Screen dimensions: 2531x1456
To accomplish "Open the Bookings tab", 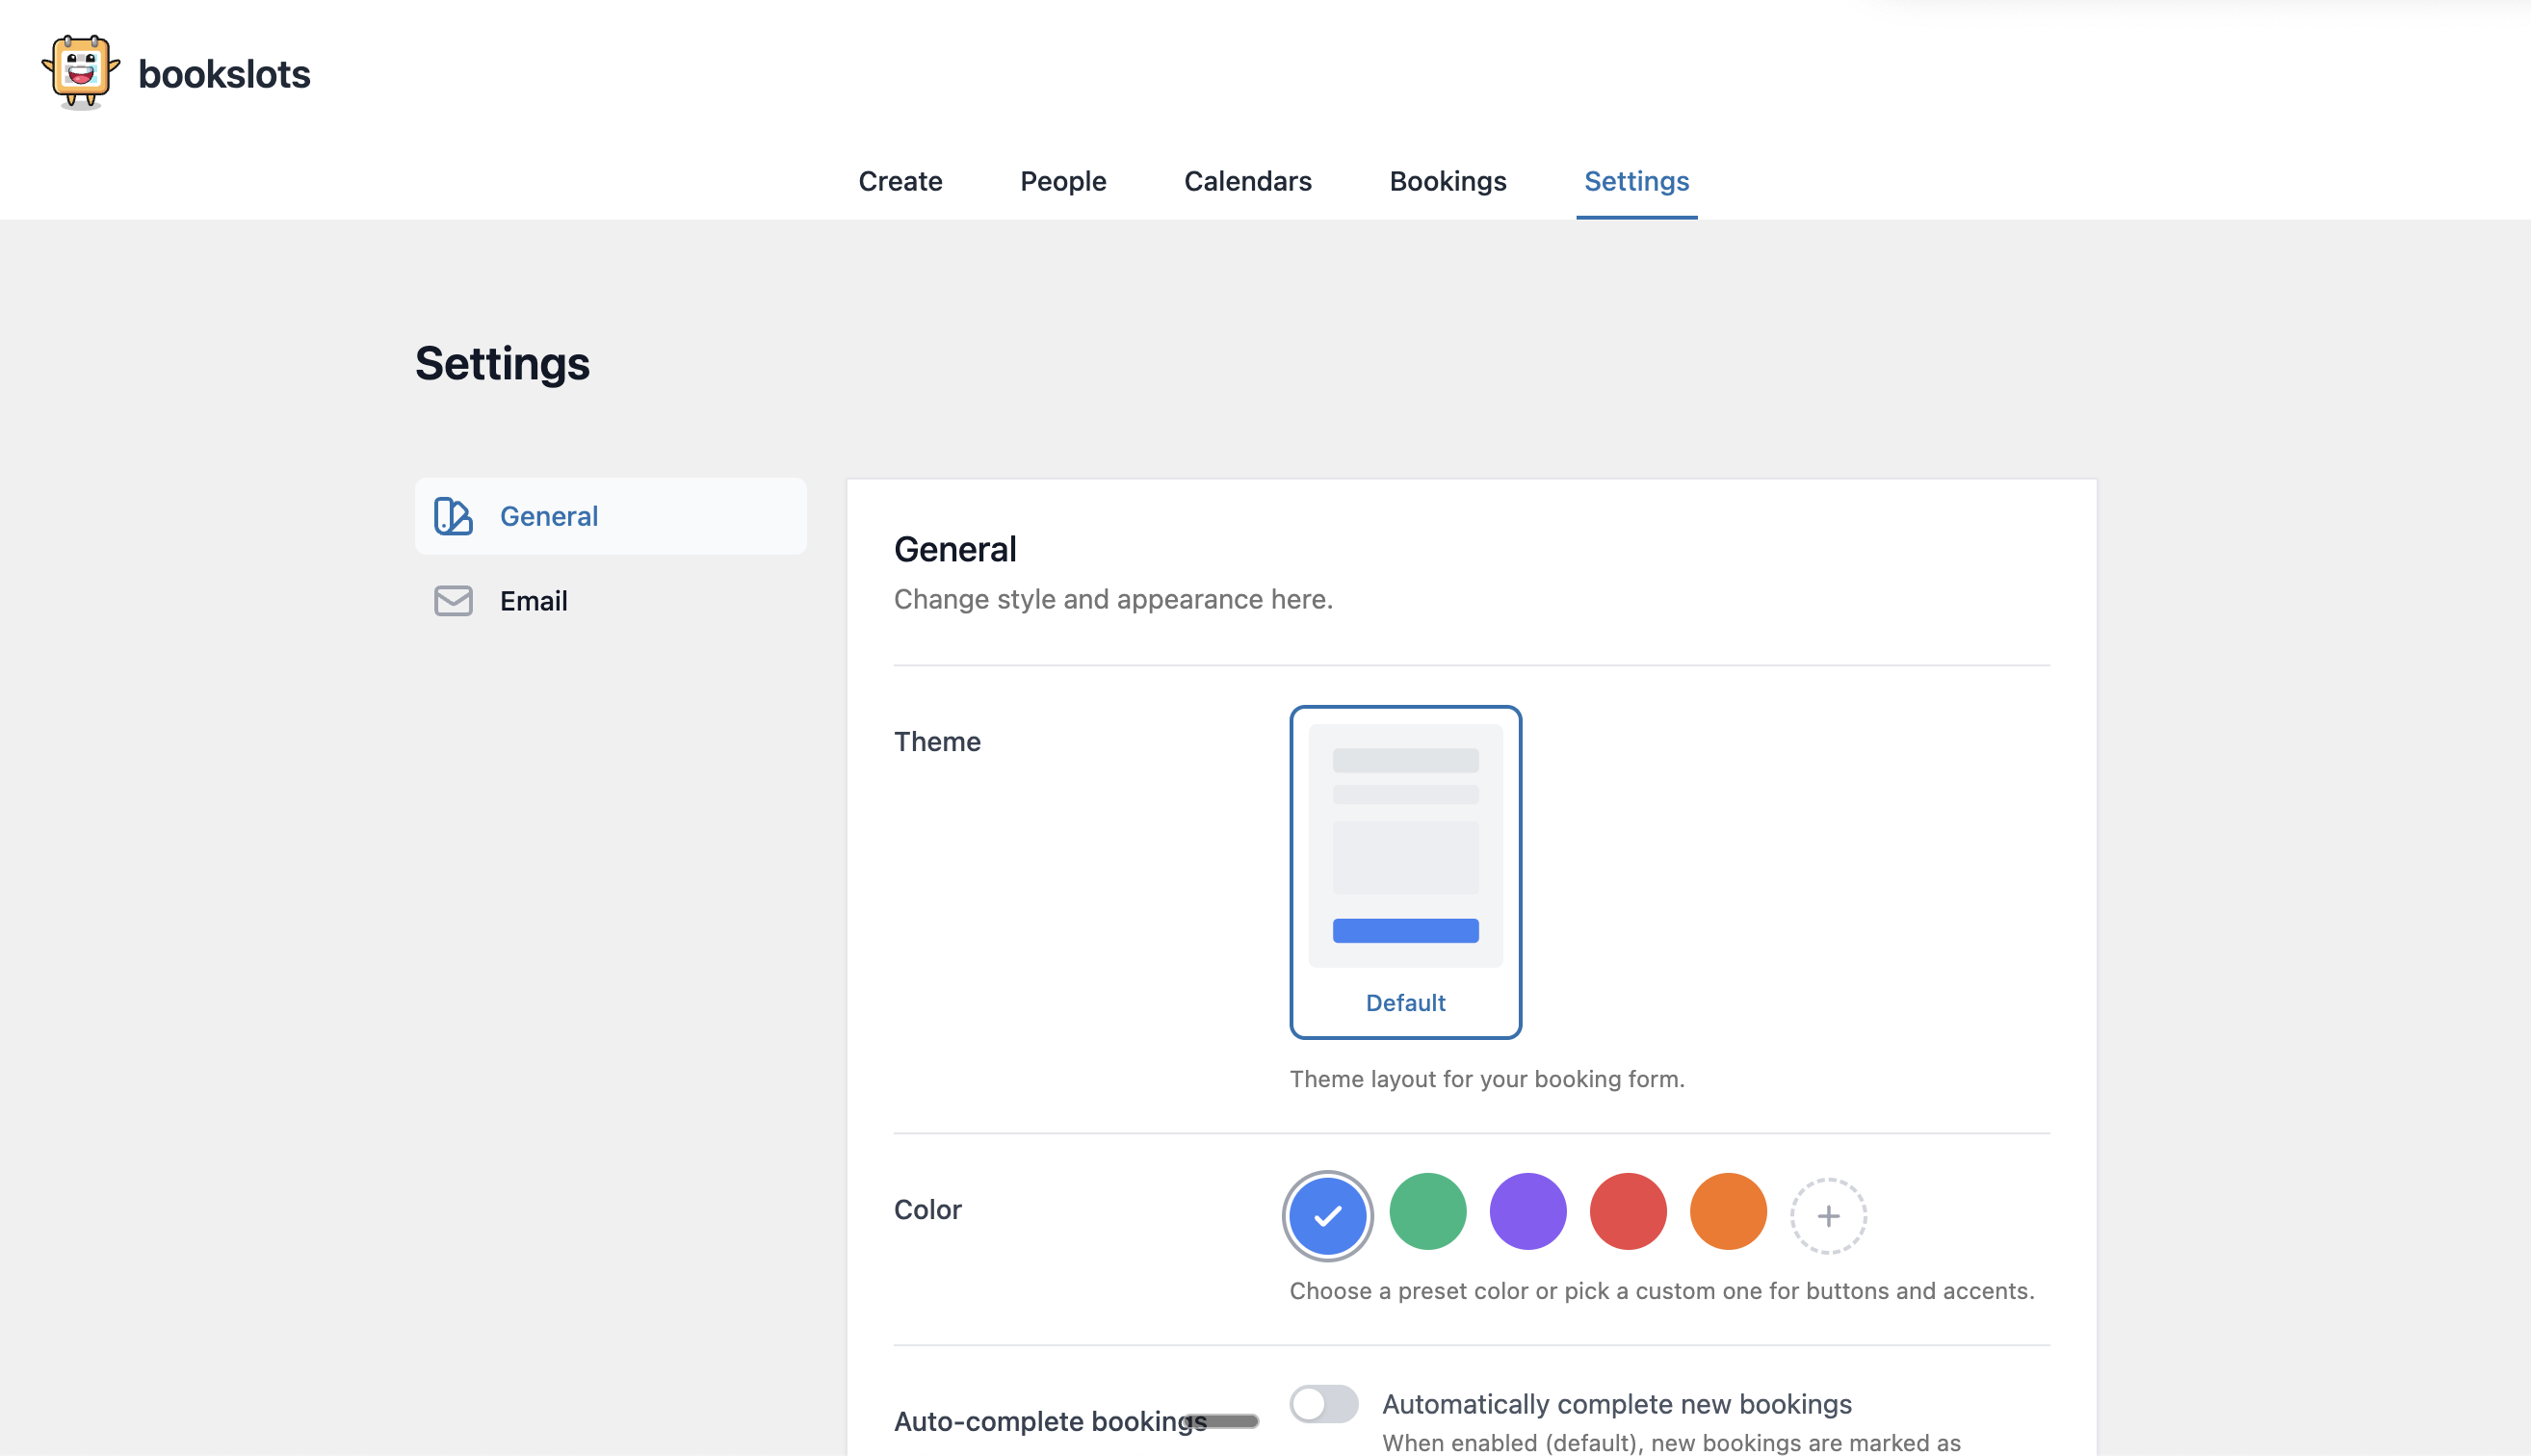I will point(1447,181).
